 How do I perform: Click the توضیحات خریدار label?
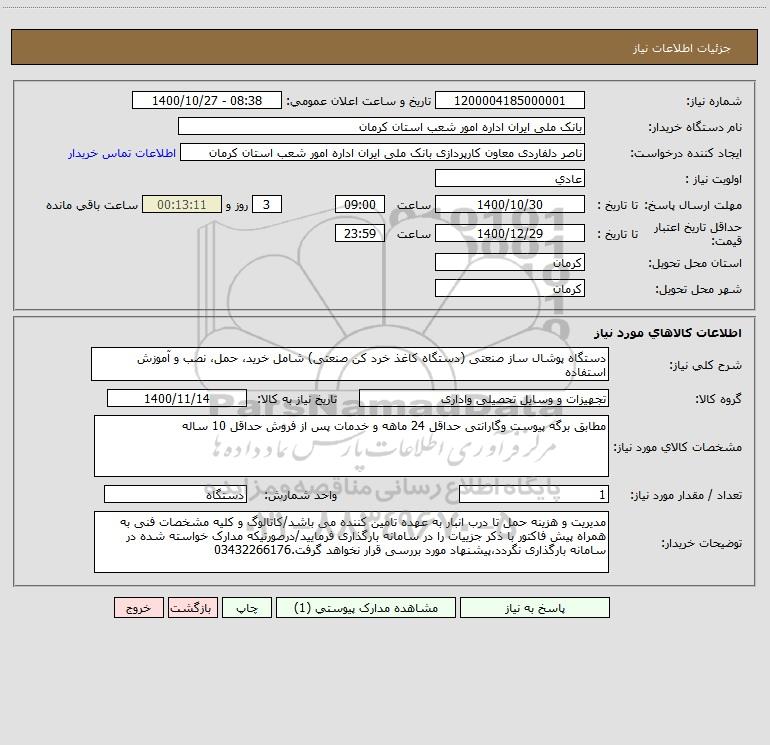tap(701, 543)
